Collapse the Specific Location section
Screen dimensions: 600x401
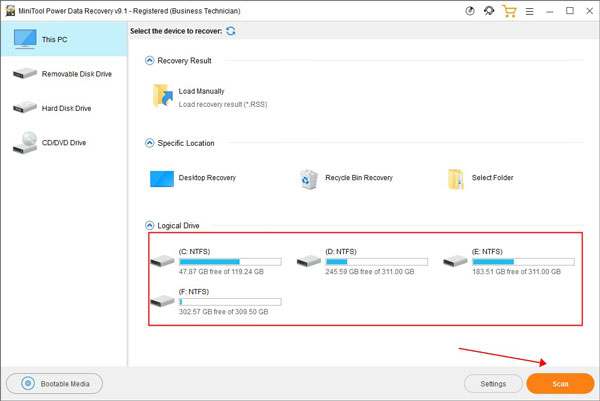click(x=150, y=143)
